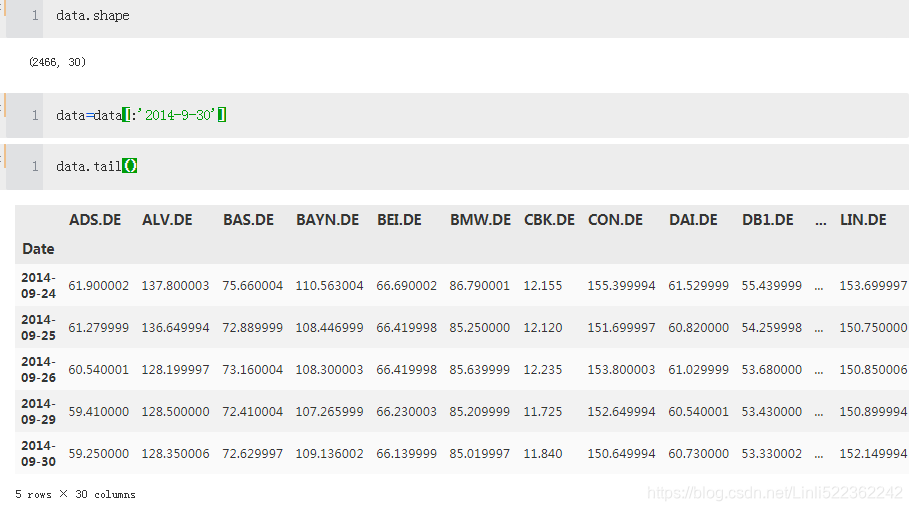Image resolution: width=912 pixels, height=511 pixels.
Task: Click the cell value 61.900002
Action: [98, 285]
